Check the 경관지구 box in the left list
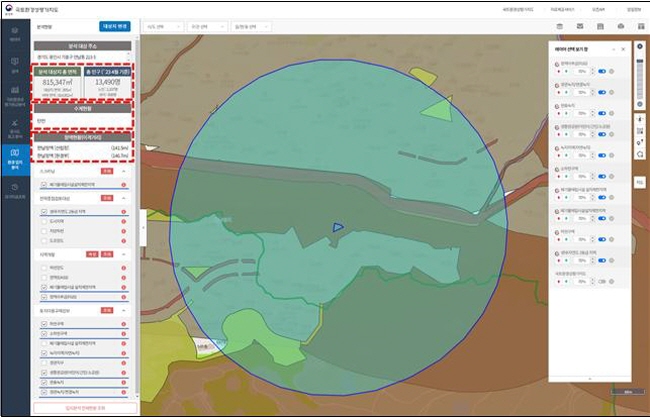 click(44, 363)
